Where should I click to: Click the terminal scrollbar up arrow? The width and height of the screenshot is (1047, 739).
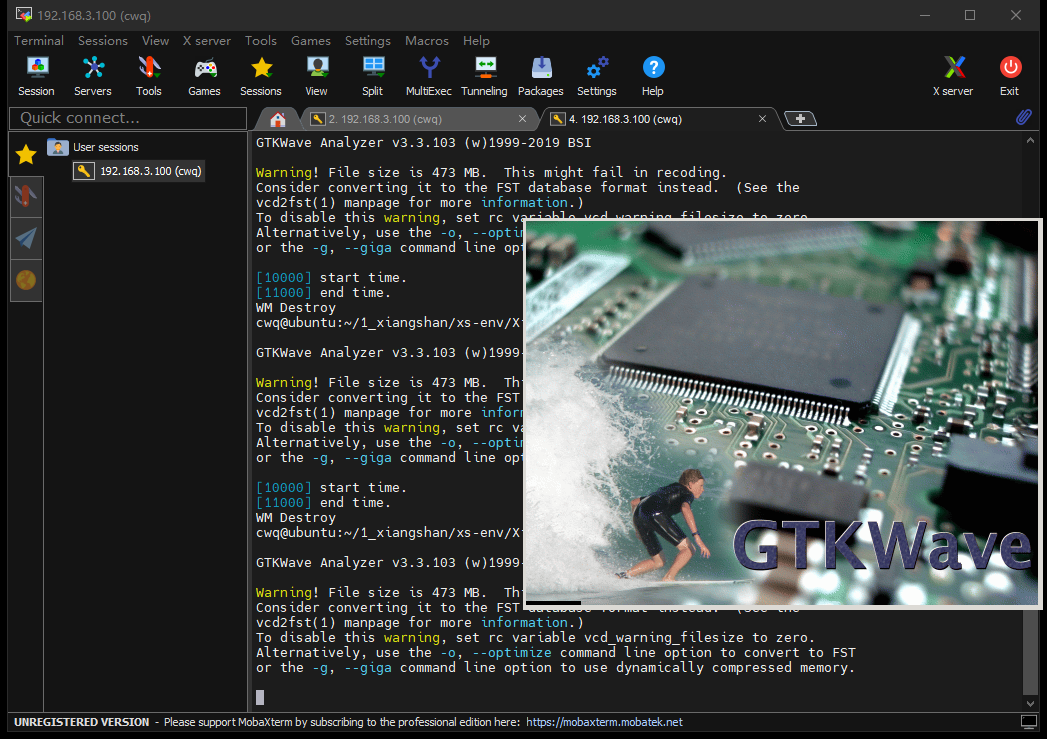1030,141
